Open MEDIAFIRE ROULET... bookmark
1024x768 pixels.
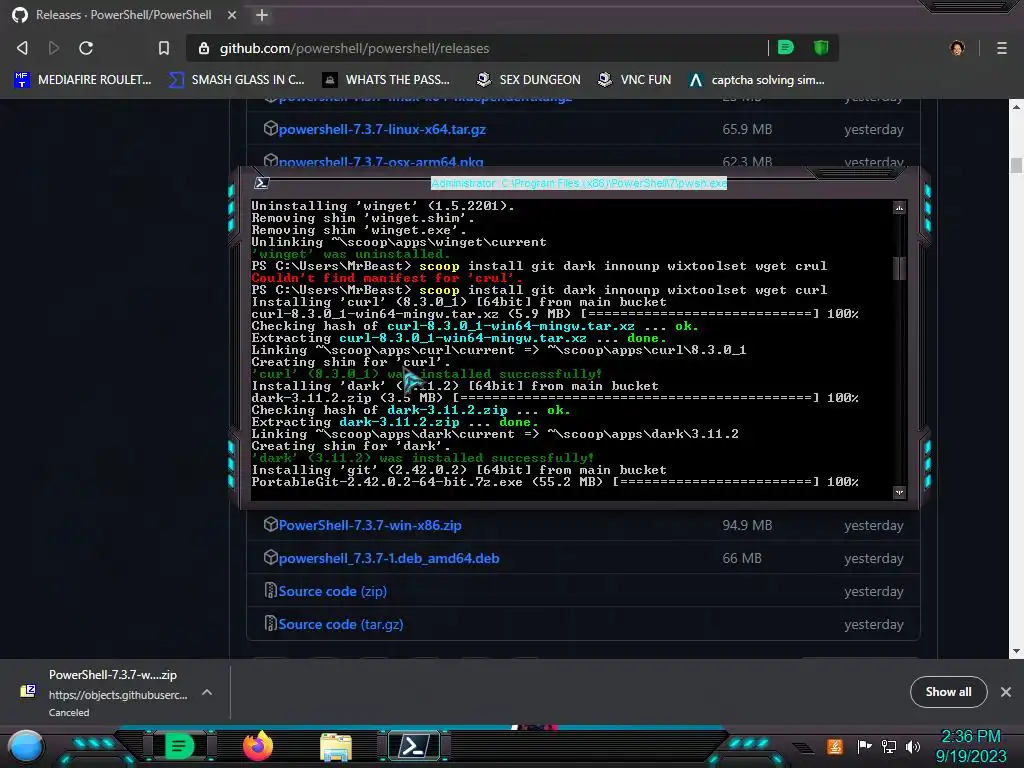[83, 80]
